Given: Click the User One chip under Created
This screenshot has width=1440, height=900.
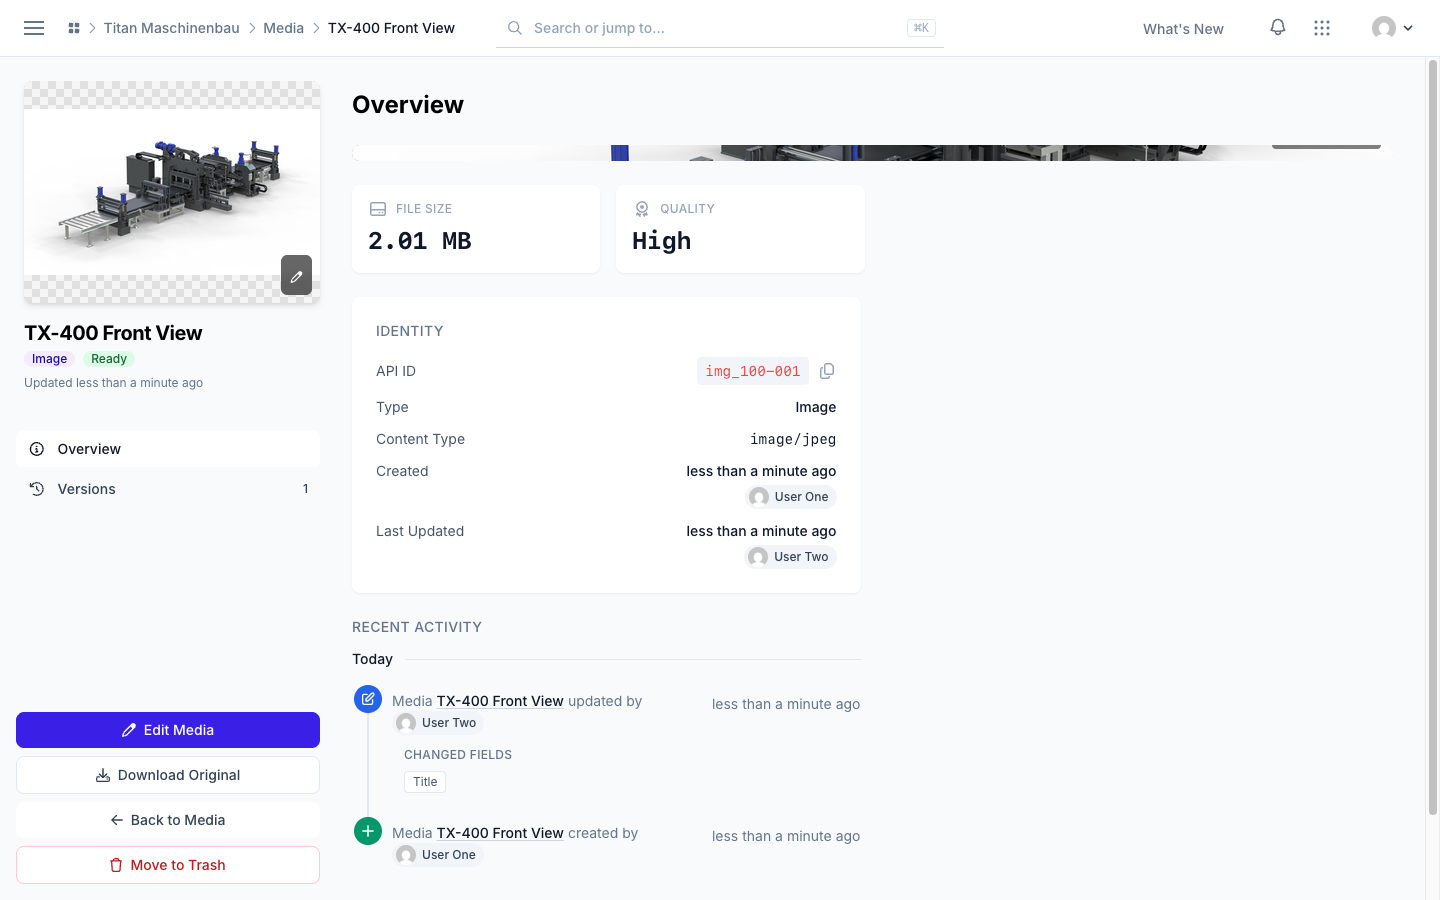Looking at the screenshot, I should 791,497.
